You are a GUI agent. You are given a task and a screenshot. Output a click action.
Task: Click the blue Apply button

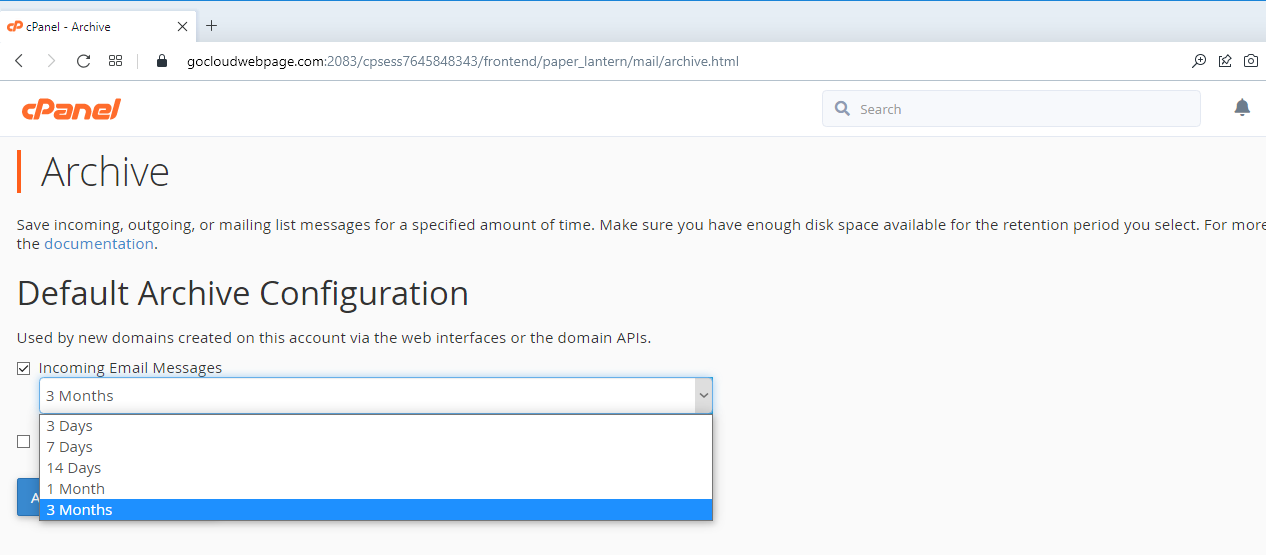pos(28,497)
